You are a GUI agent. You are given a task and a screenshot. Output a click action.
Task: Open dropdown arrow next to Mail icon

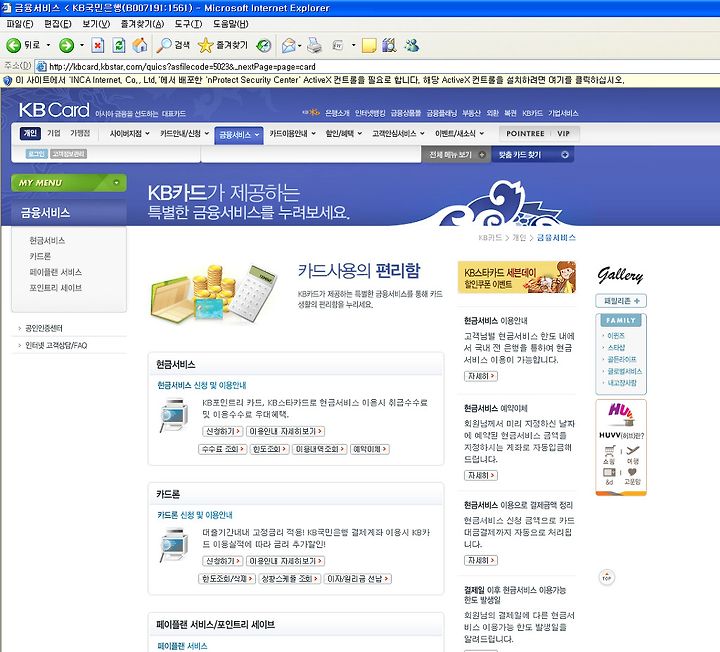pos(300,45)
